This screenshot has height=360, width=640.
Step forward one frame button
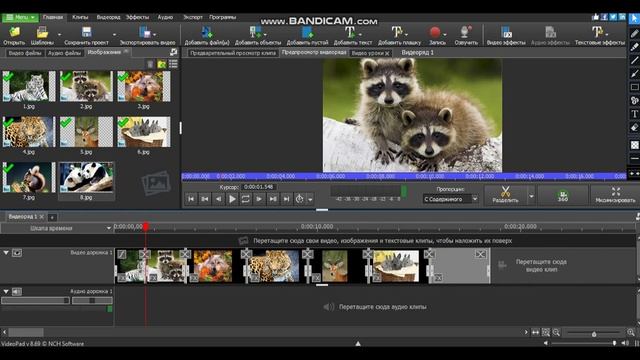click(x=259, y=199)
